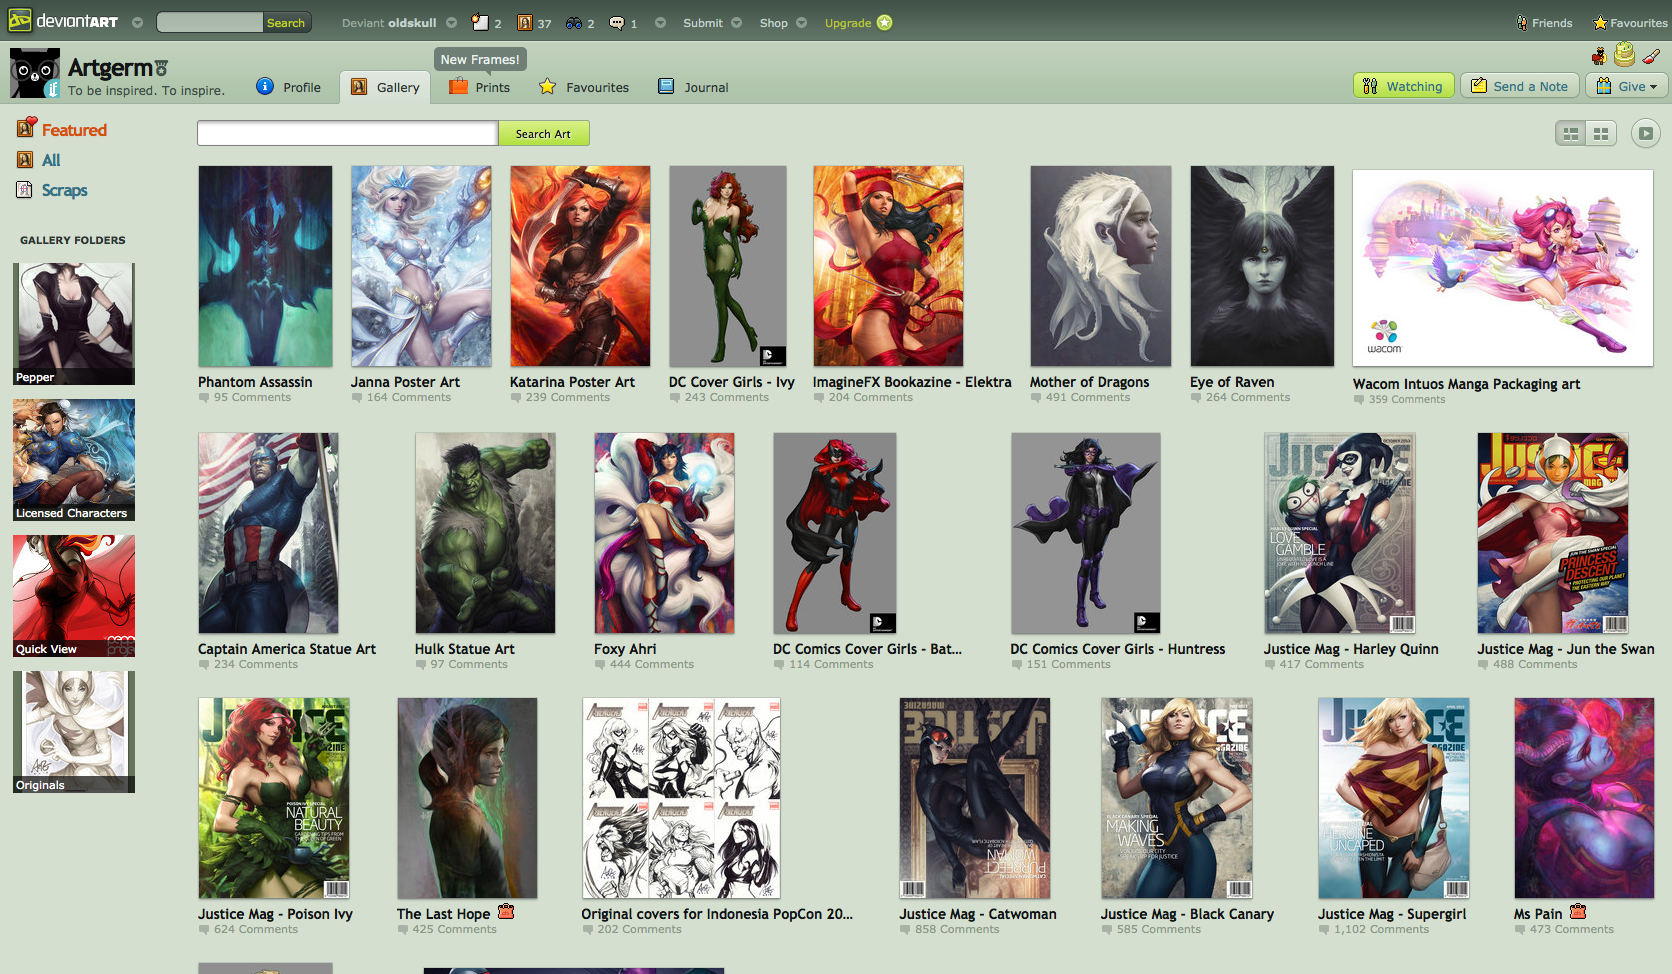Open the notifications icon showing 2
The height and width of the screenshot is (974, 1672).
(481, 22)
